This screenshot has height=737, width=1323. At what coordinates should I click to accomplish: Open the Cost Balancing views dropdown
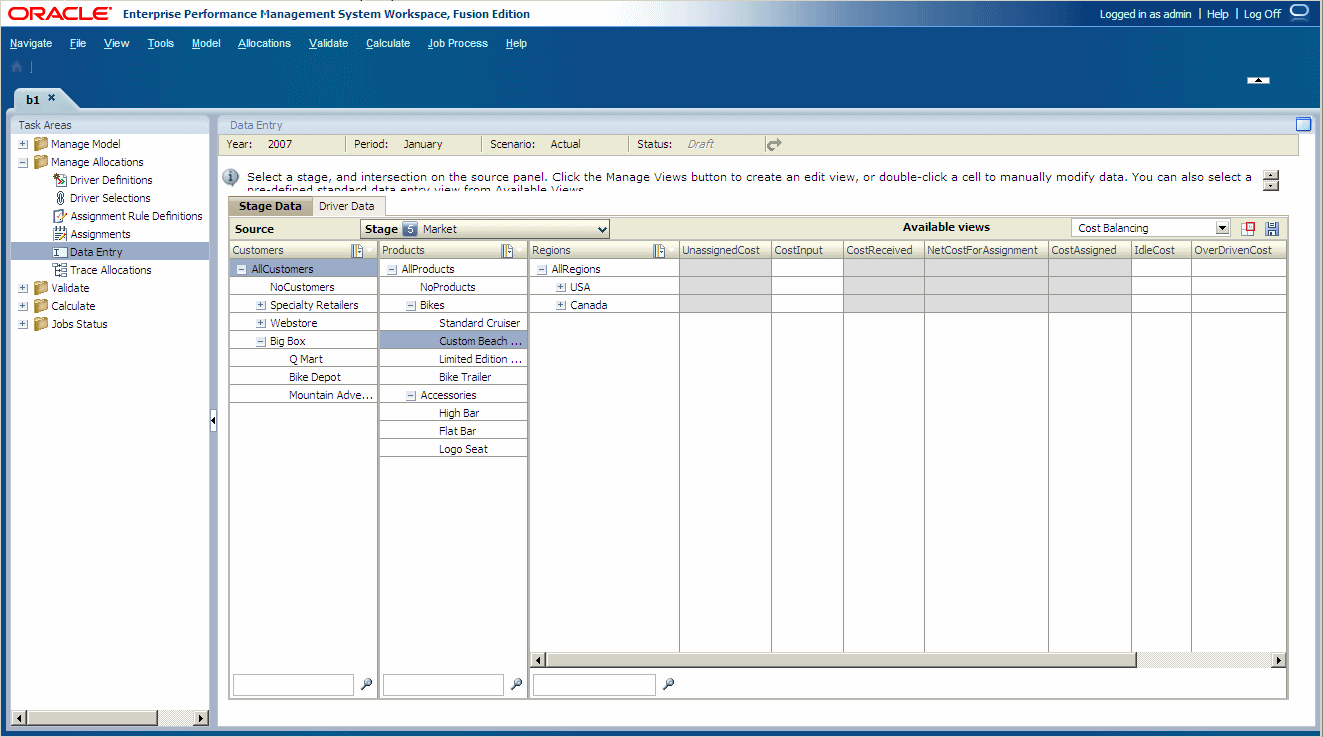1225,228
